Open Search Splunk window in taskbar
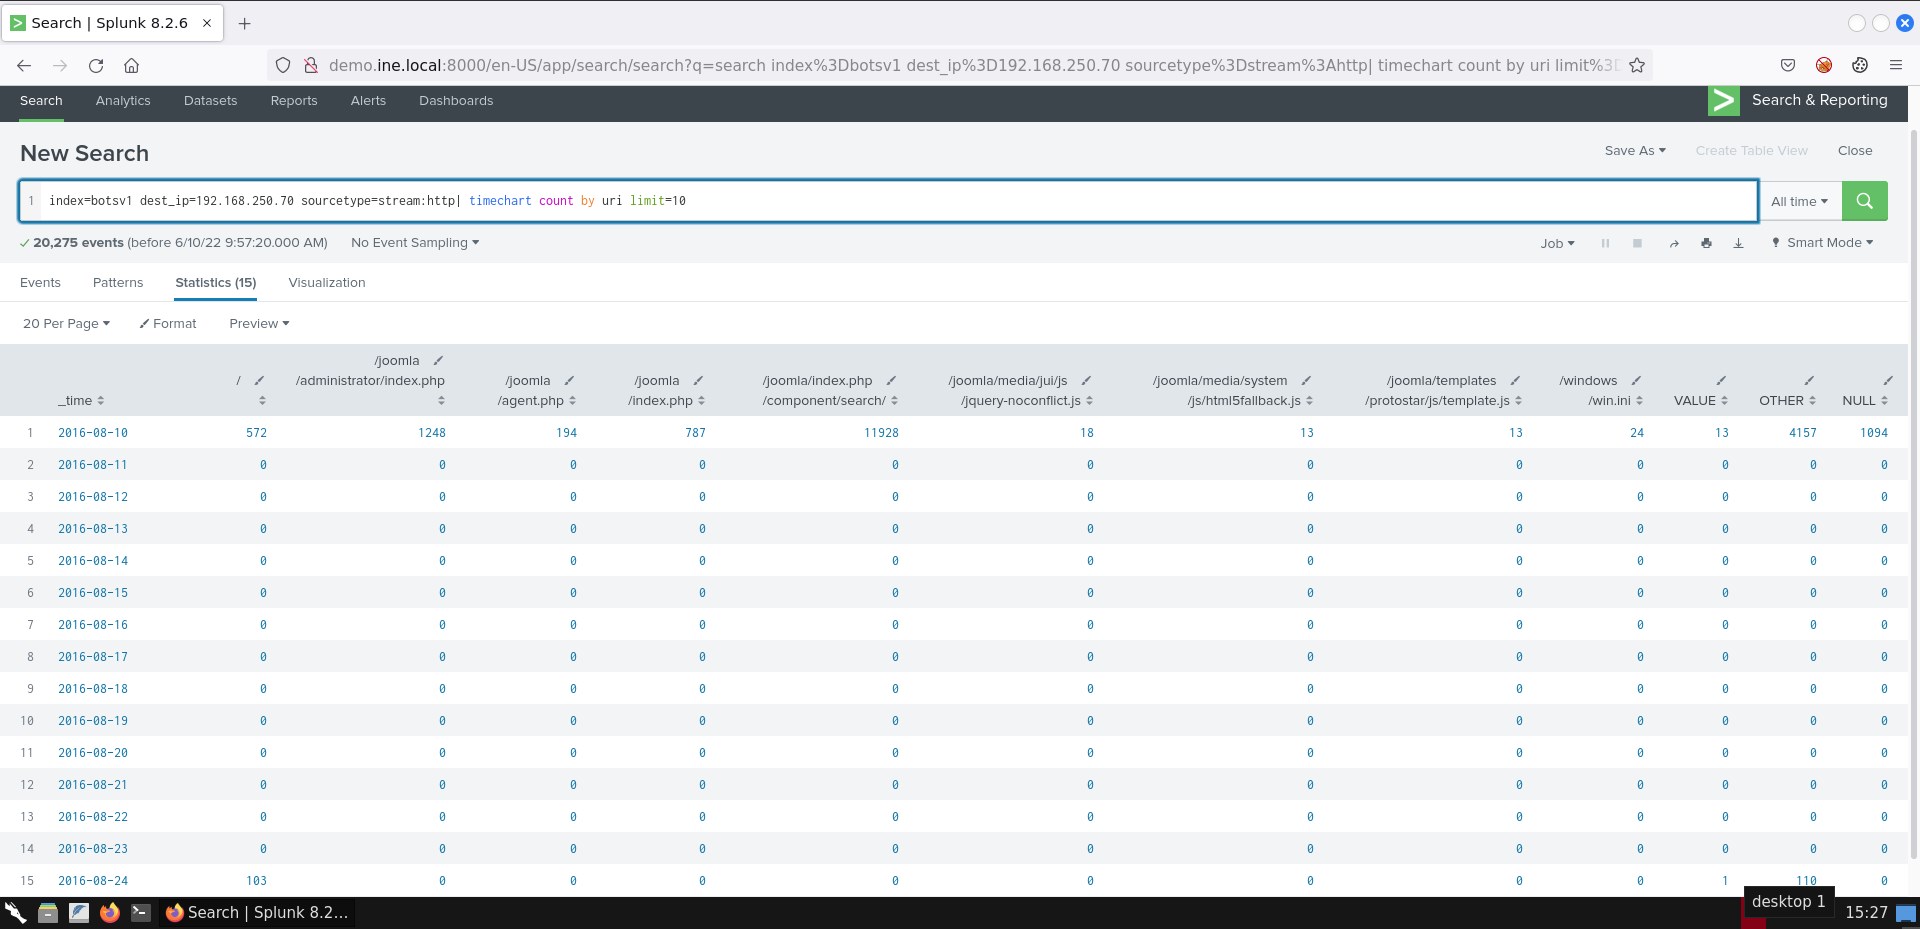 pyautogui.click(x=257, y=912)
